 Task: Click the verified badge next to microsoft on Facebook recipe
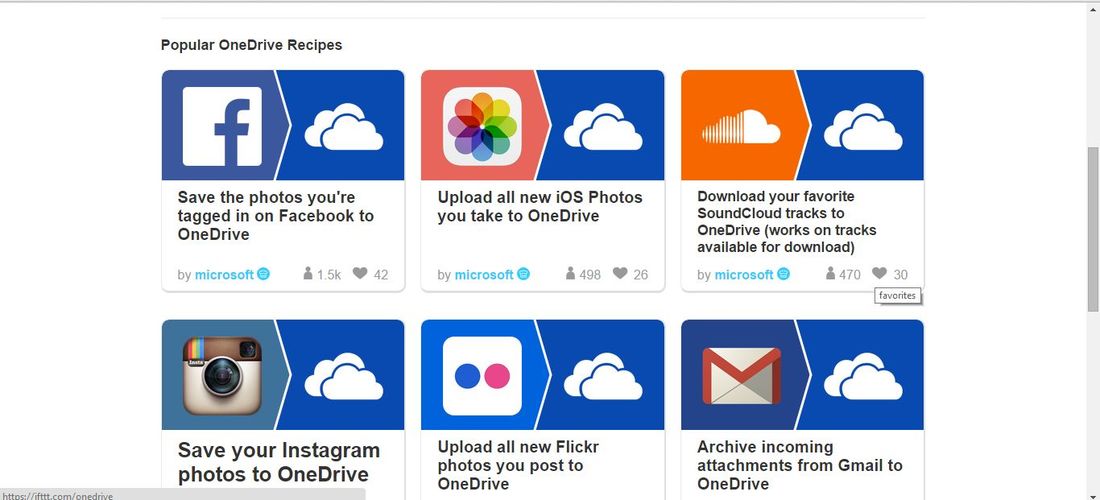[263, 274]
